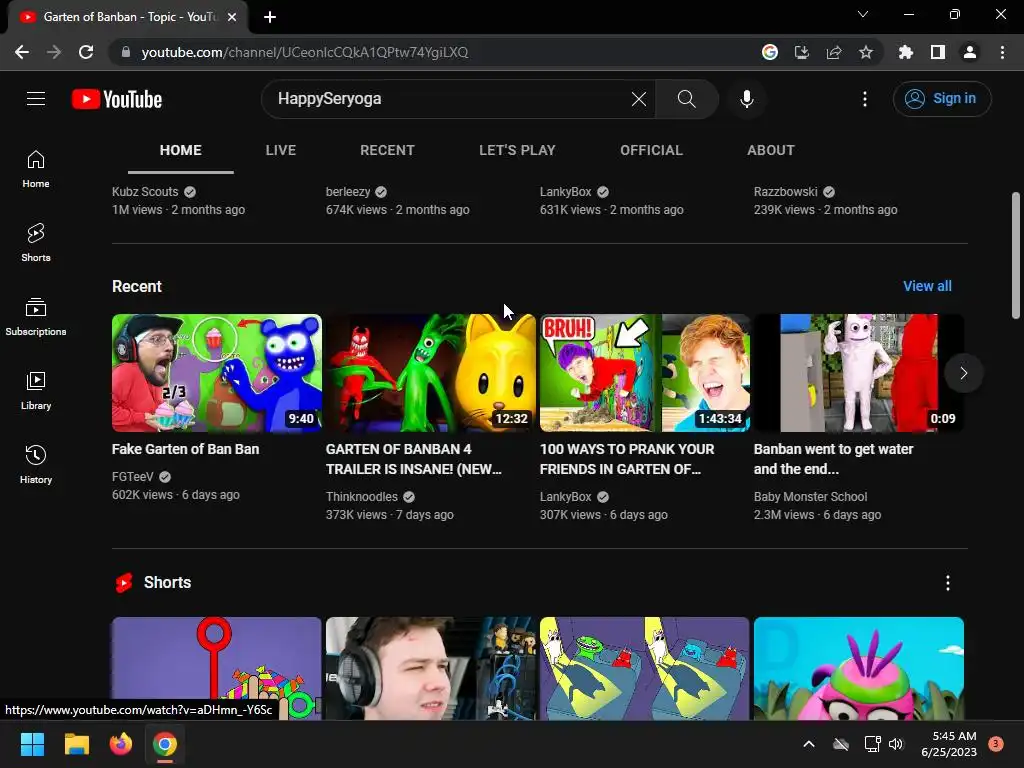The height and width of the screenshot is (768, 1024).
Task: Switch to the ABOUT tab
Action: tap(771, 150)
